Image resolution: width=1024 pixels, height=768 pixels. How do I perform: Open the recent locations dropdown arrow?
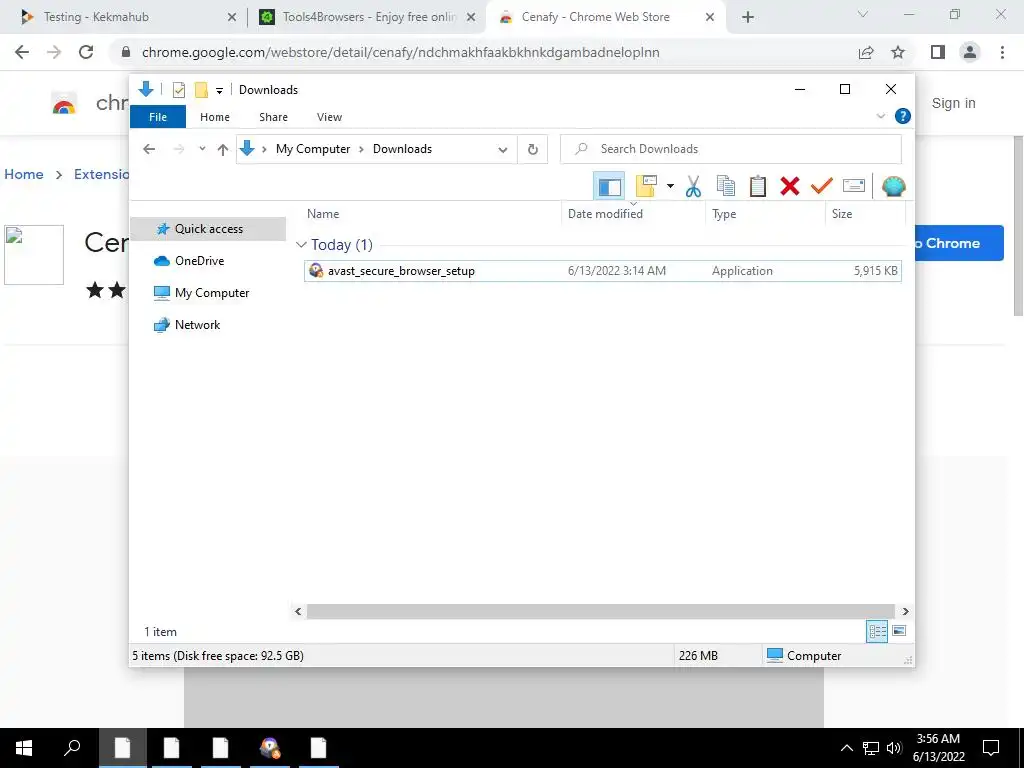click(x=202, y=149)
